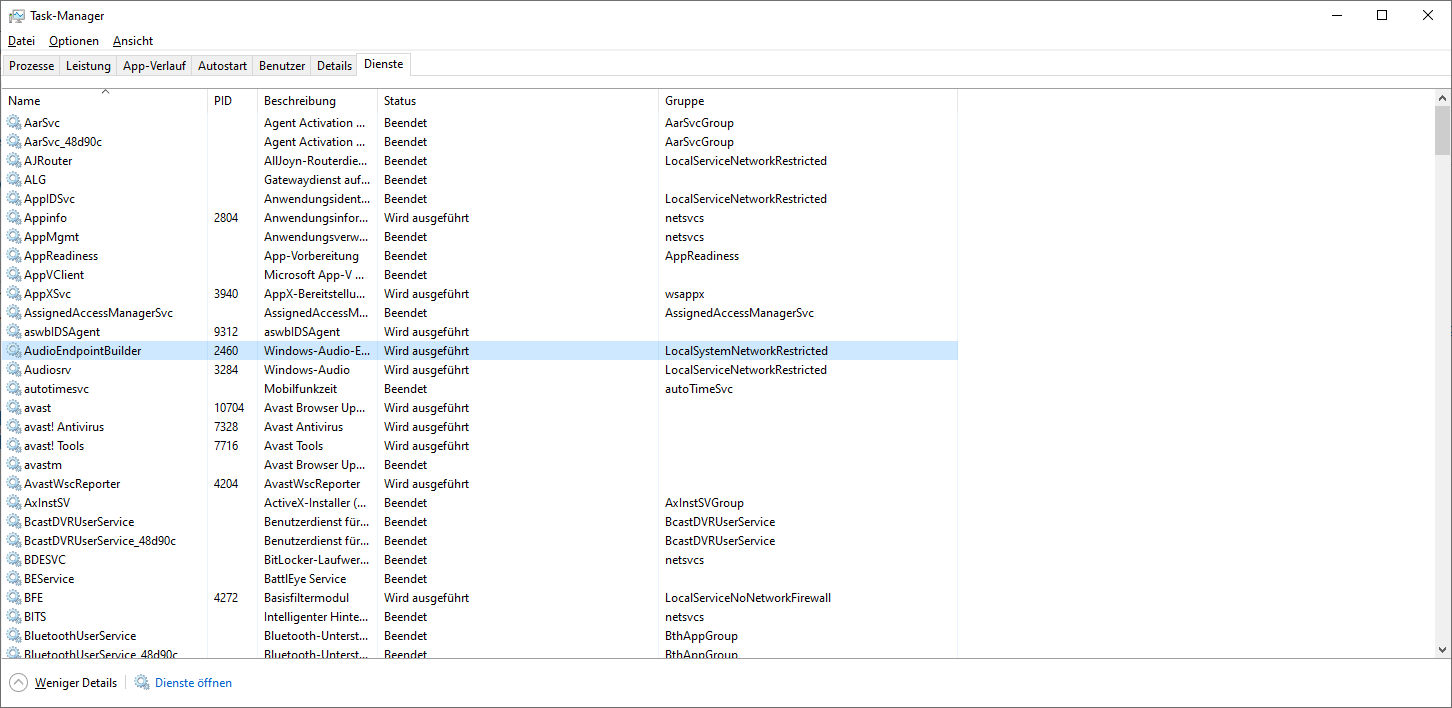
Task: Click the Appinfo service gear icon
Action: click(14, 218)
